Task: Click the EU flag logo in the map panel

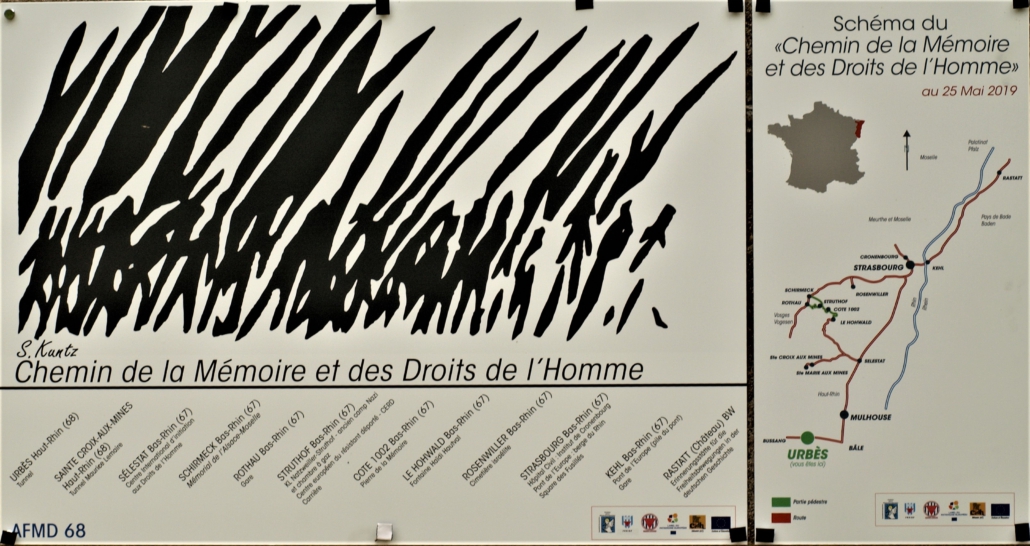Action: click(1000, 510)
